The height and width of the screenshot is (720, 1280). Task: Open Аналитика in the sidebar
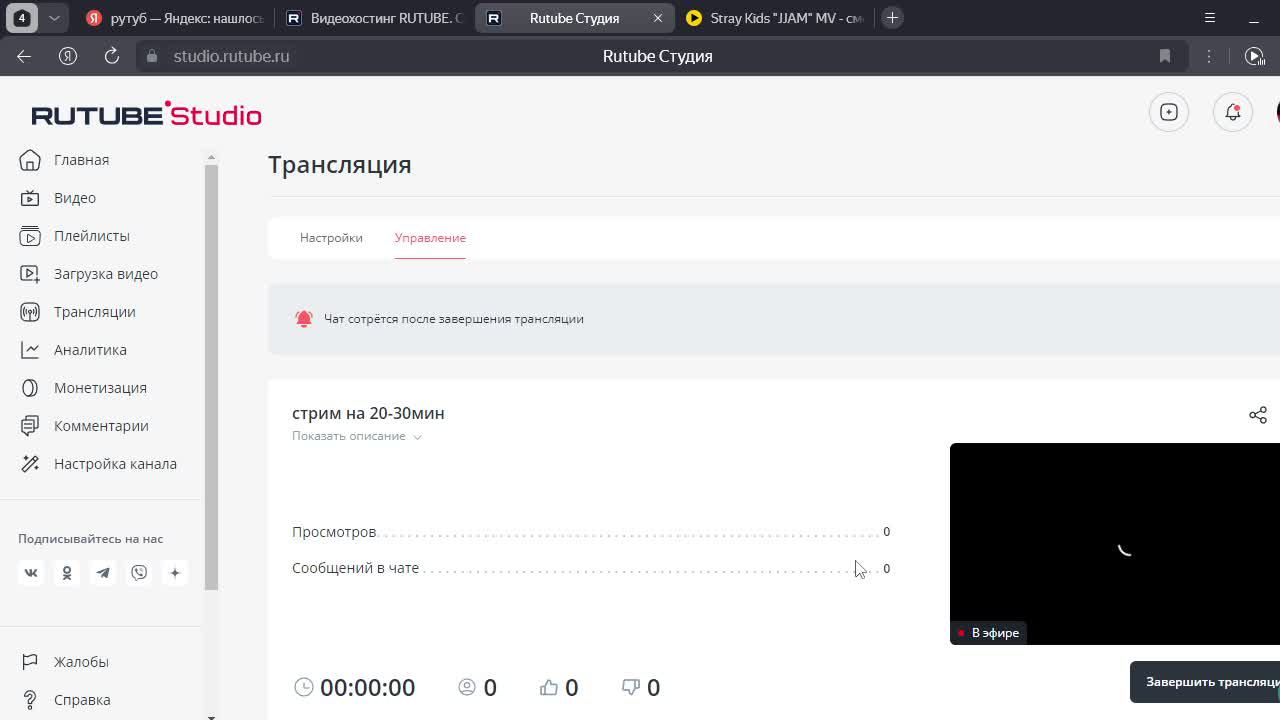click(90, 350)
